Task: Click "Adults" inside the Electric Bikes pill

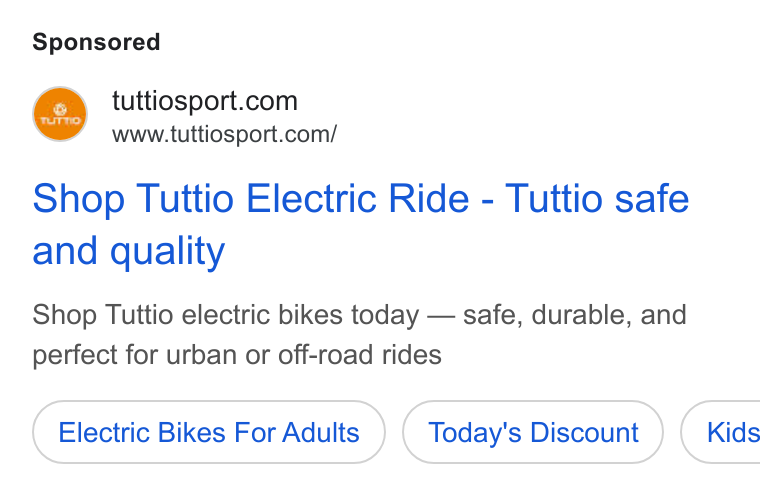Action: (321, 432)
